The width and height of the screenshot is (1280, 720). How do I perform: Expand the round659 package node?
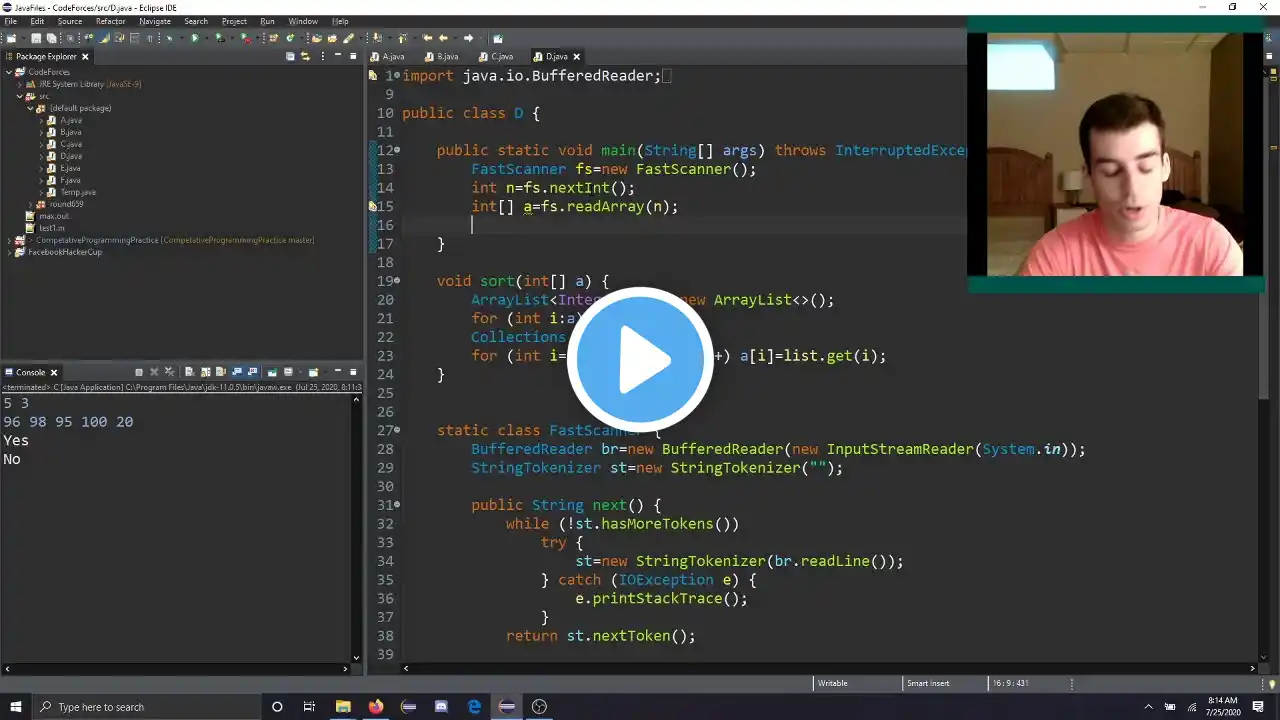tap(30, 204)
